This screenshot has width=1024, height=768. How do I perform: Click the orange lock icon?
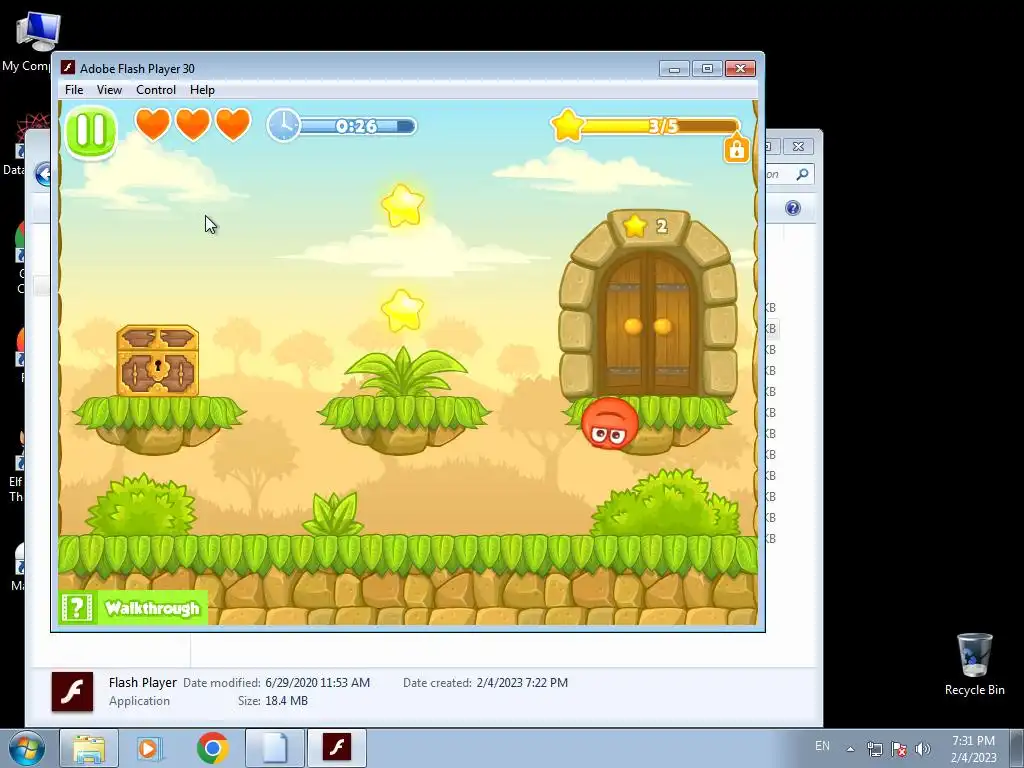pyautogui.click(x=736, y=149)
